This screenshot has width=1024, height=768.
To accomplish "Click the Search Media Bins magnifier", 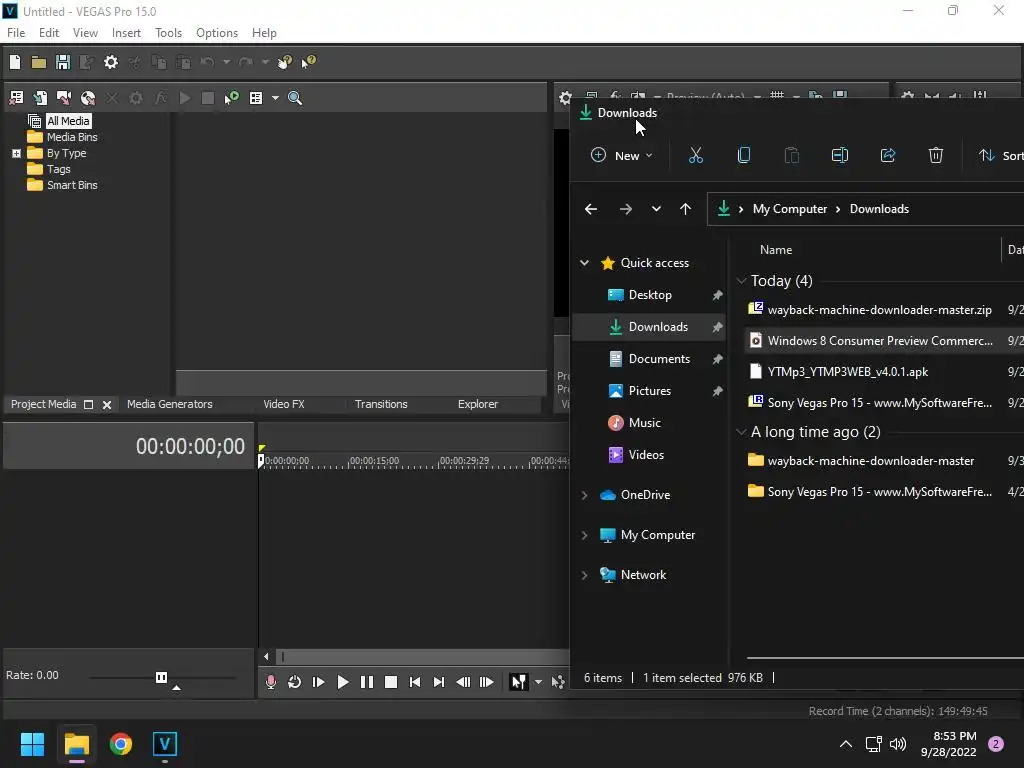I will click(x=295, y=98).
